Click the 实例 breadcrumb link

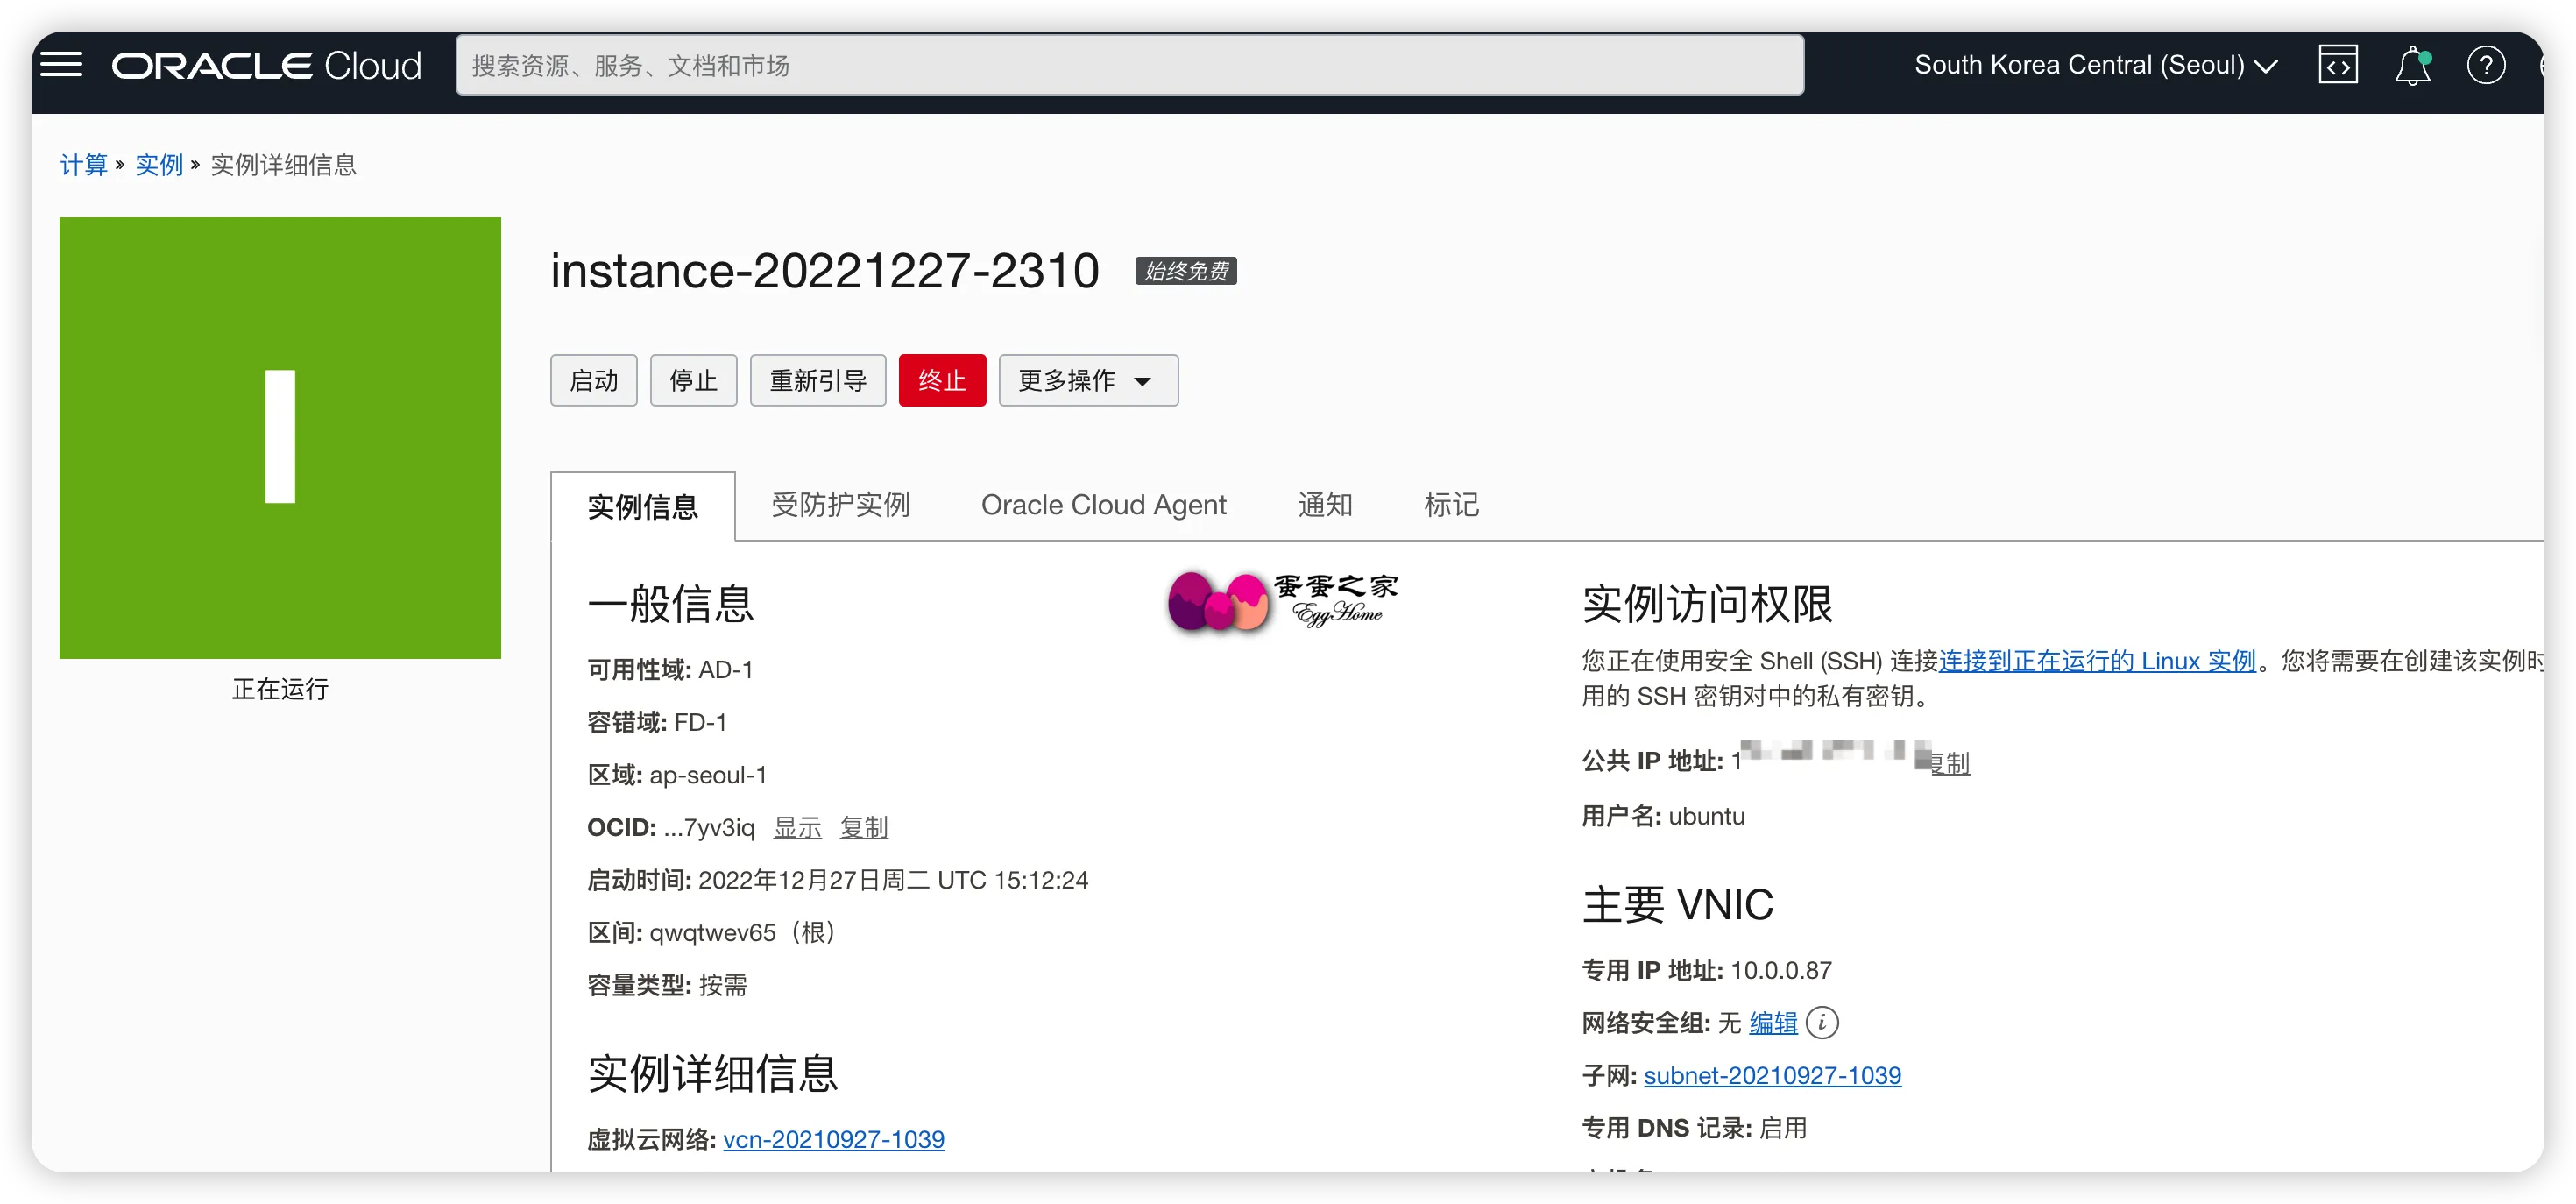159,165
